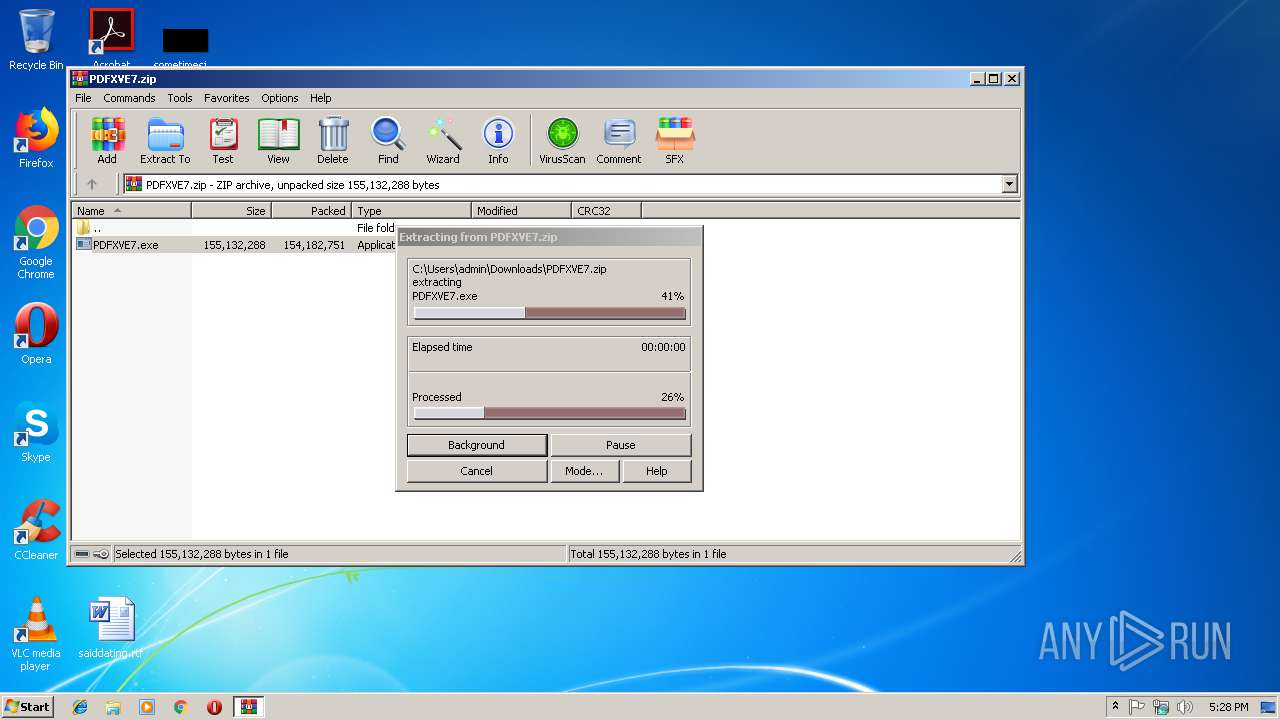Viewport: 1280px width, 720px height.
Task: Open Recycle Bin desktop icon
Action: (x=36, y=40)
